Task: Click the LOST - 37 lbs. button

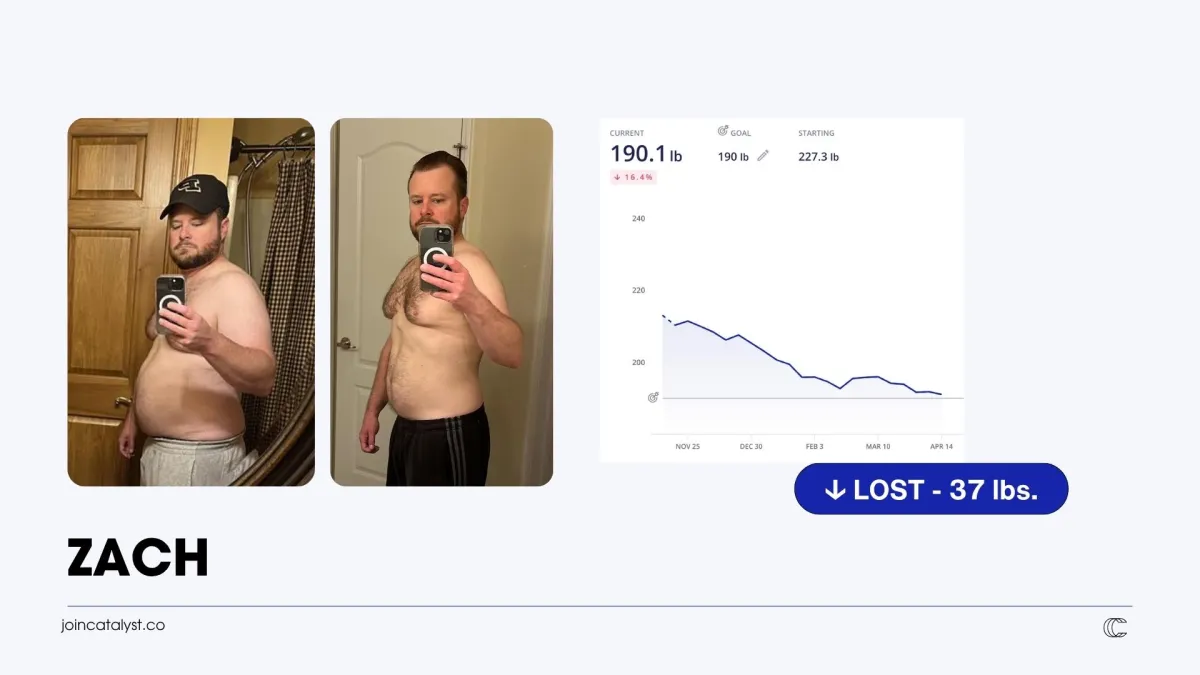Action: tap(931, 489)
